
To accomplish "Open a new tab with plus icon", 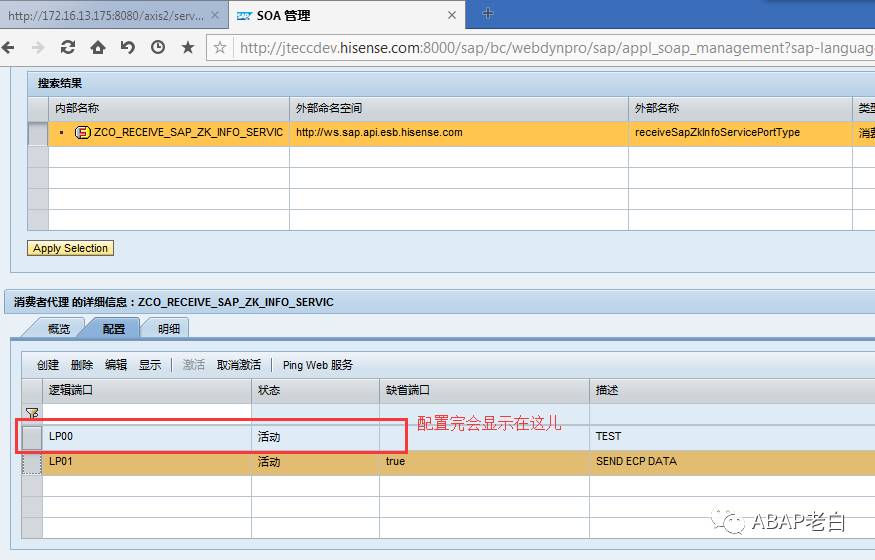I will (x=488, y=13).
